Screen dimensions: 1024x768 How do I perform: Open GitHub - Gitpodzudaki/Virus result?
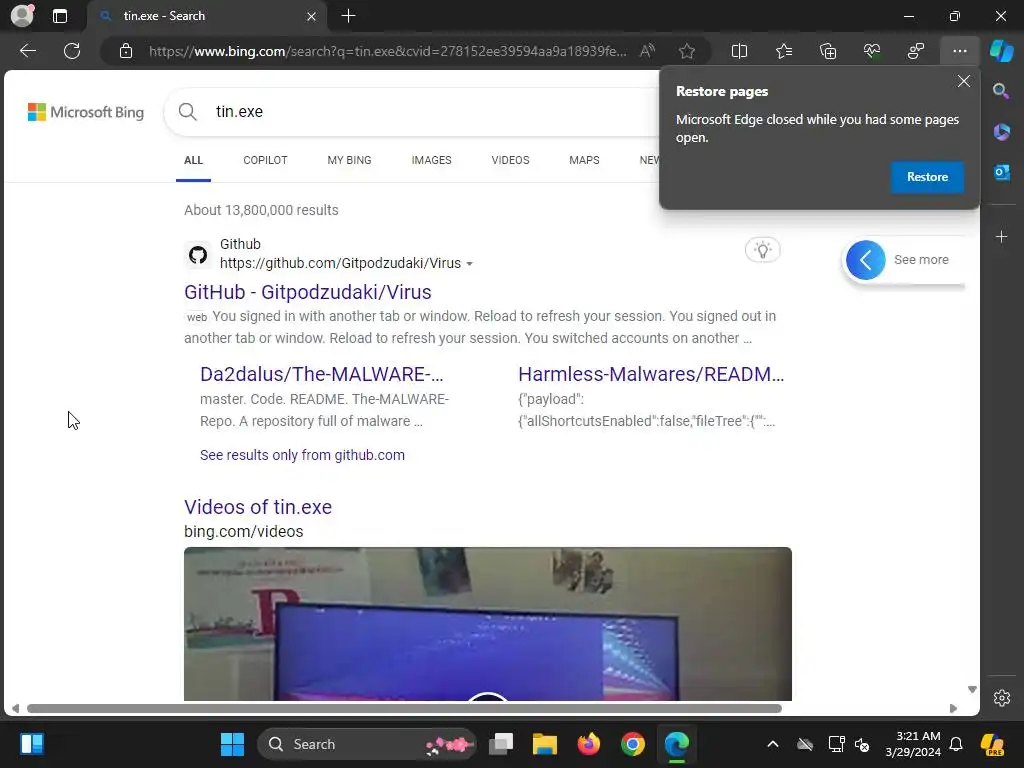[x=308, y=292]
